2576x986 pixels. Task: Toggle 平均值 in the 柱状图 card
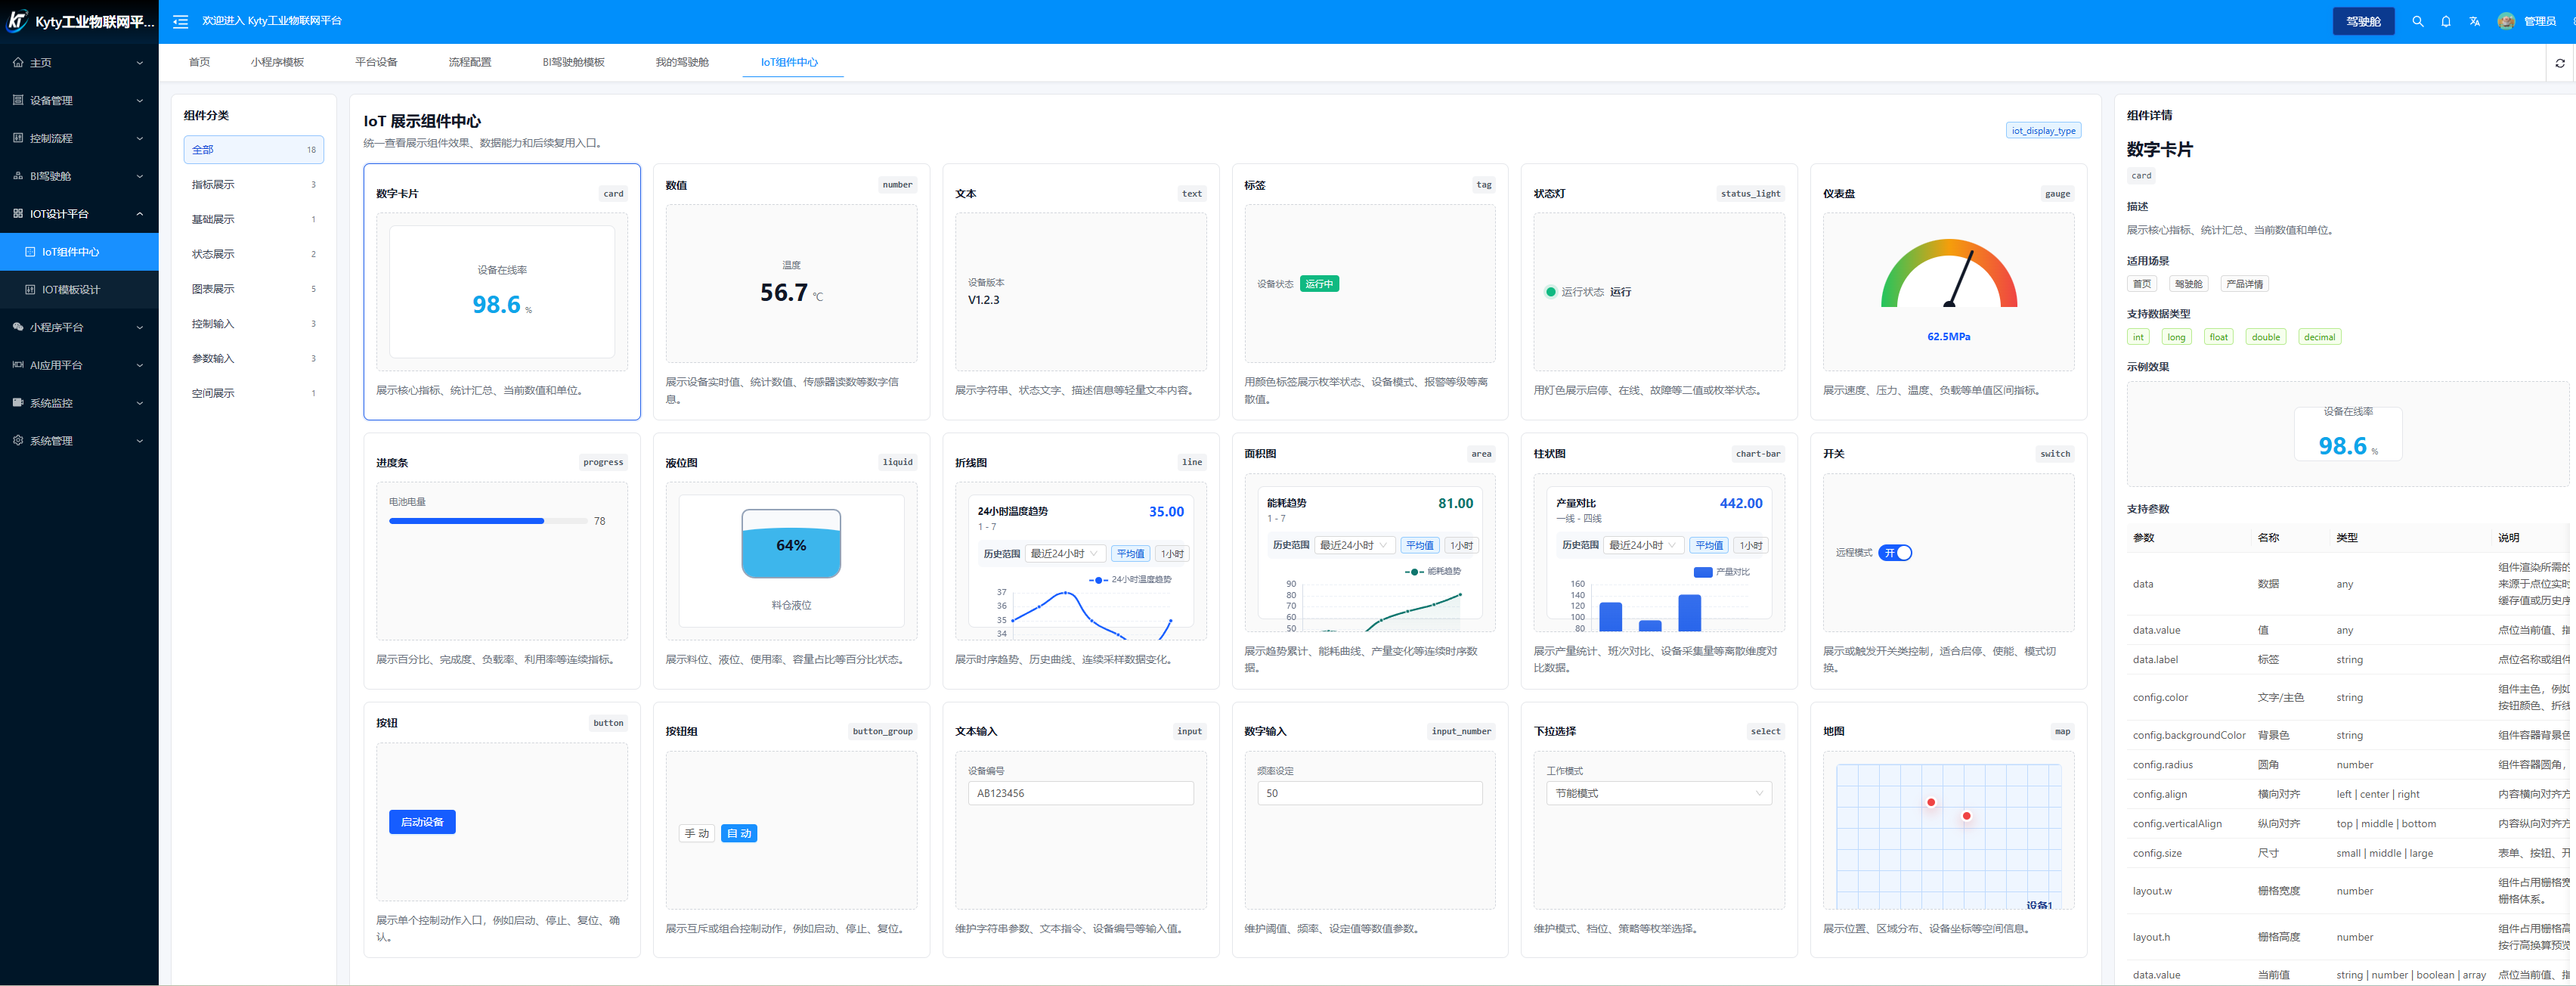[1709, 546]
